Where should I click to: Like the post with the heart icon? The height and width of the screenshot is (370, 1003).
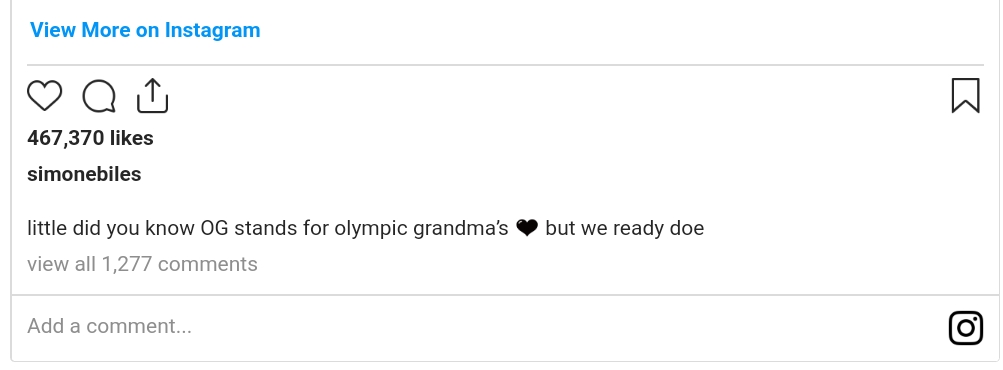coord(45,96)
